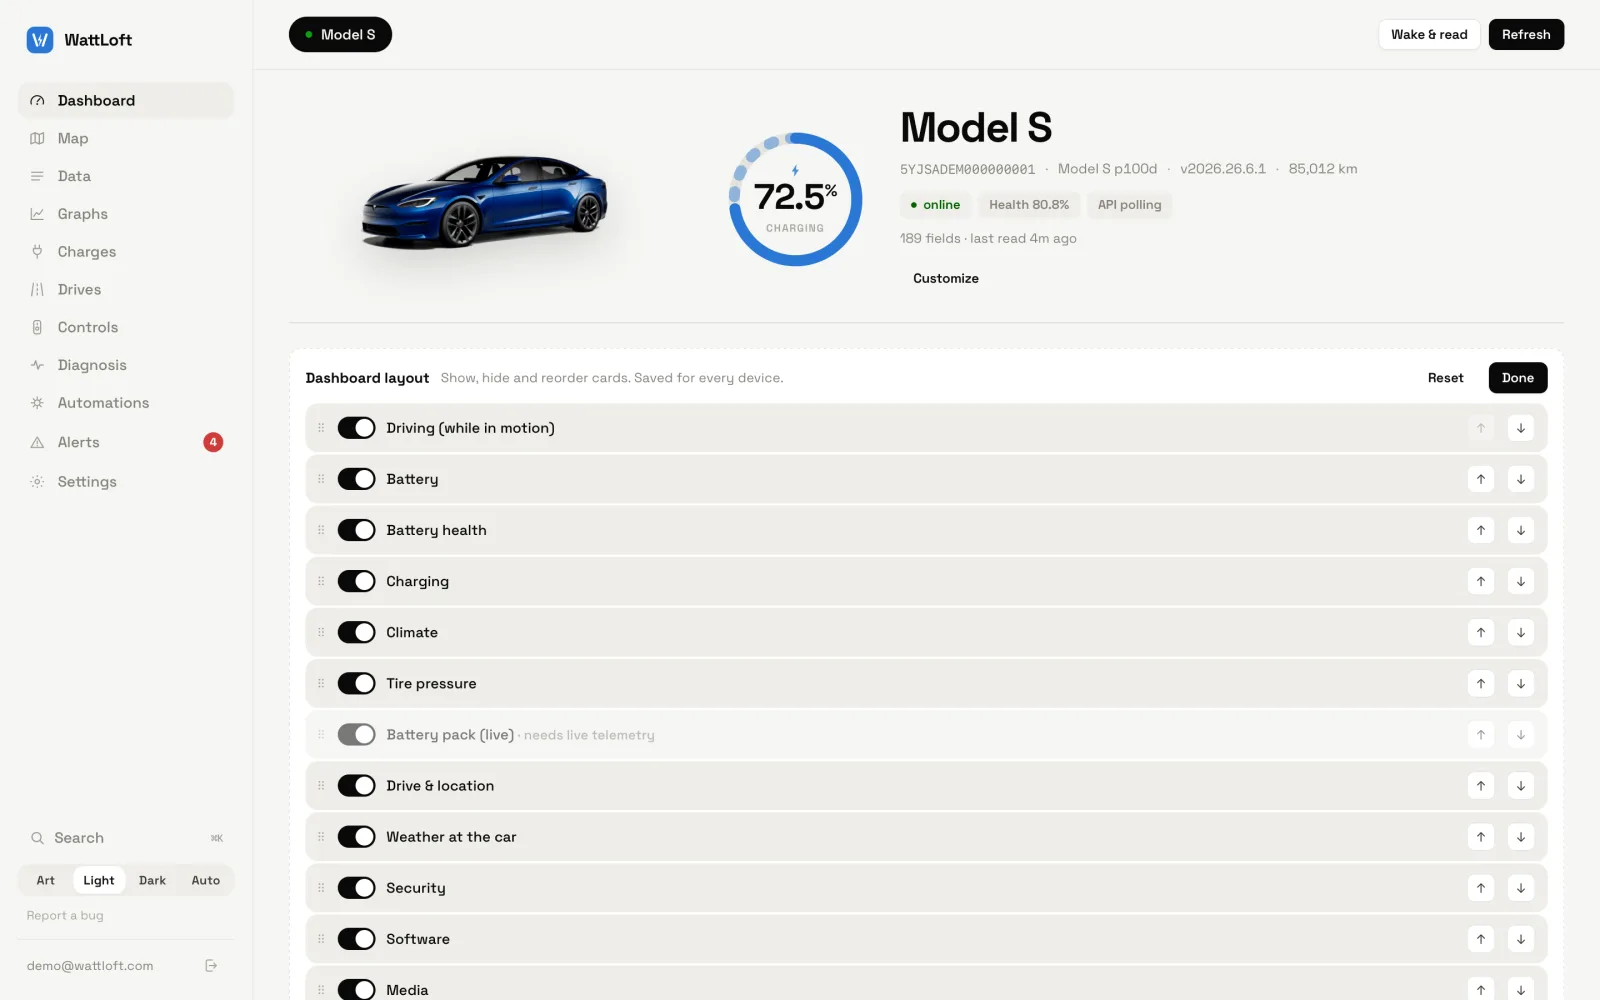This screenshot has height=1000, width=1600.
Task: Open the Diagnosis pulse icon
Action: (37, 365)
